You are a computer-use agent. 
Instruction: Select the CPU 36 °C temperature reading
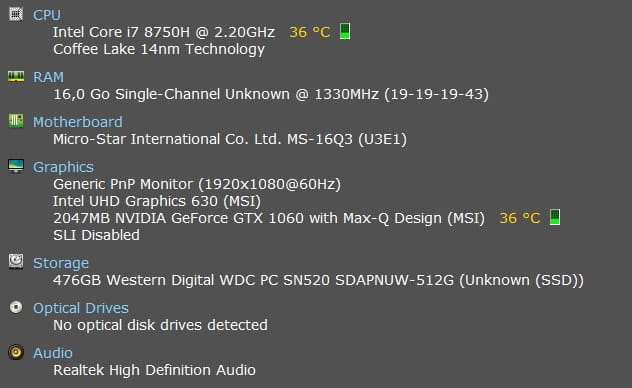310,32
